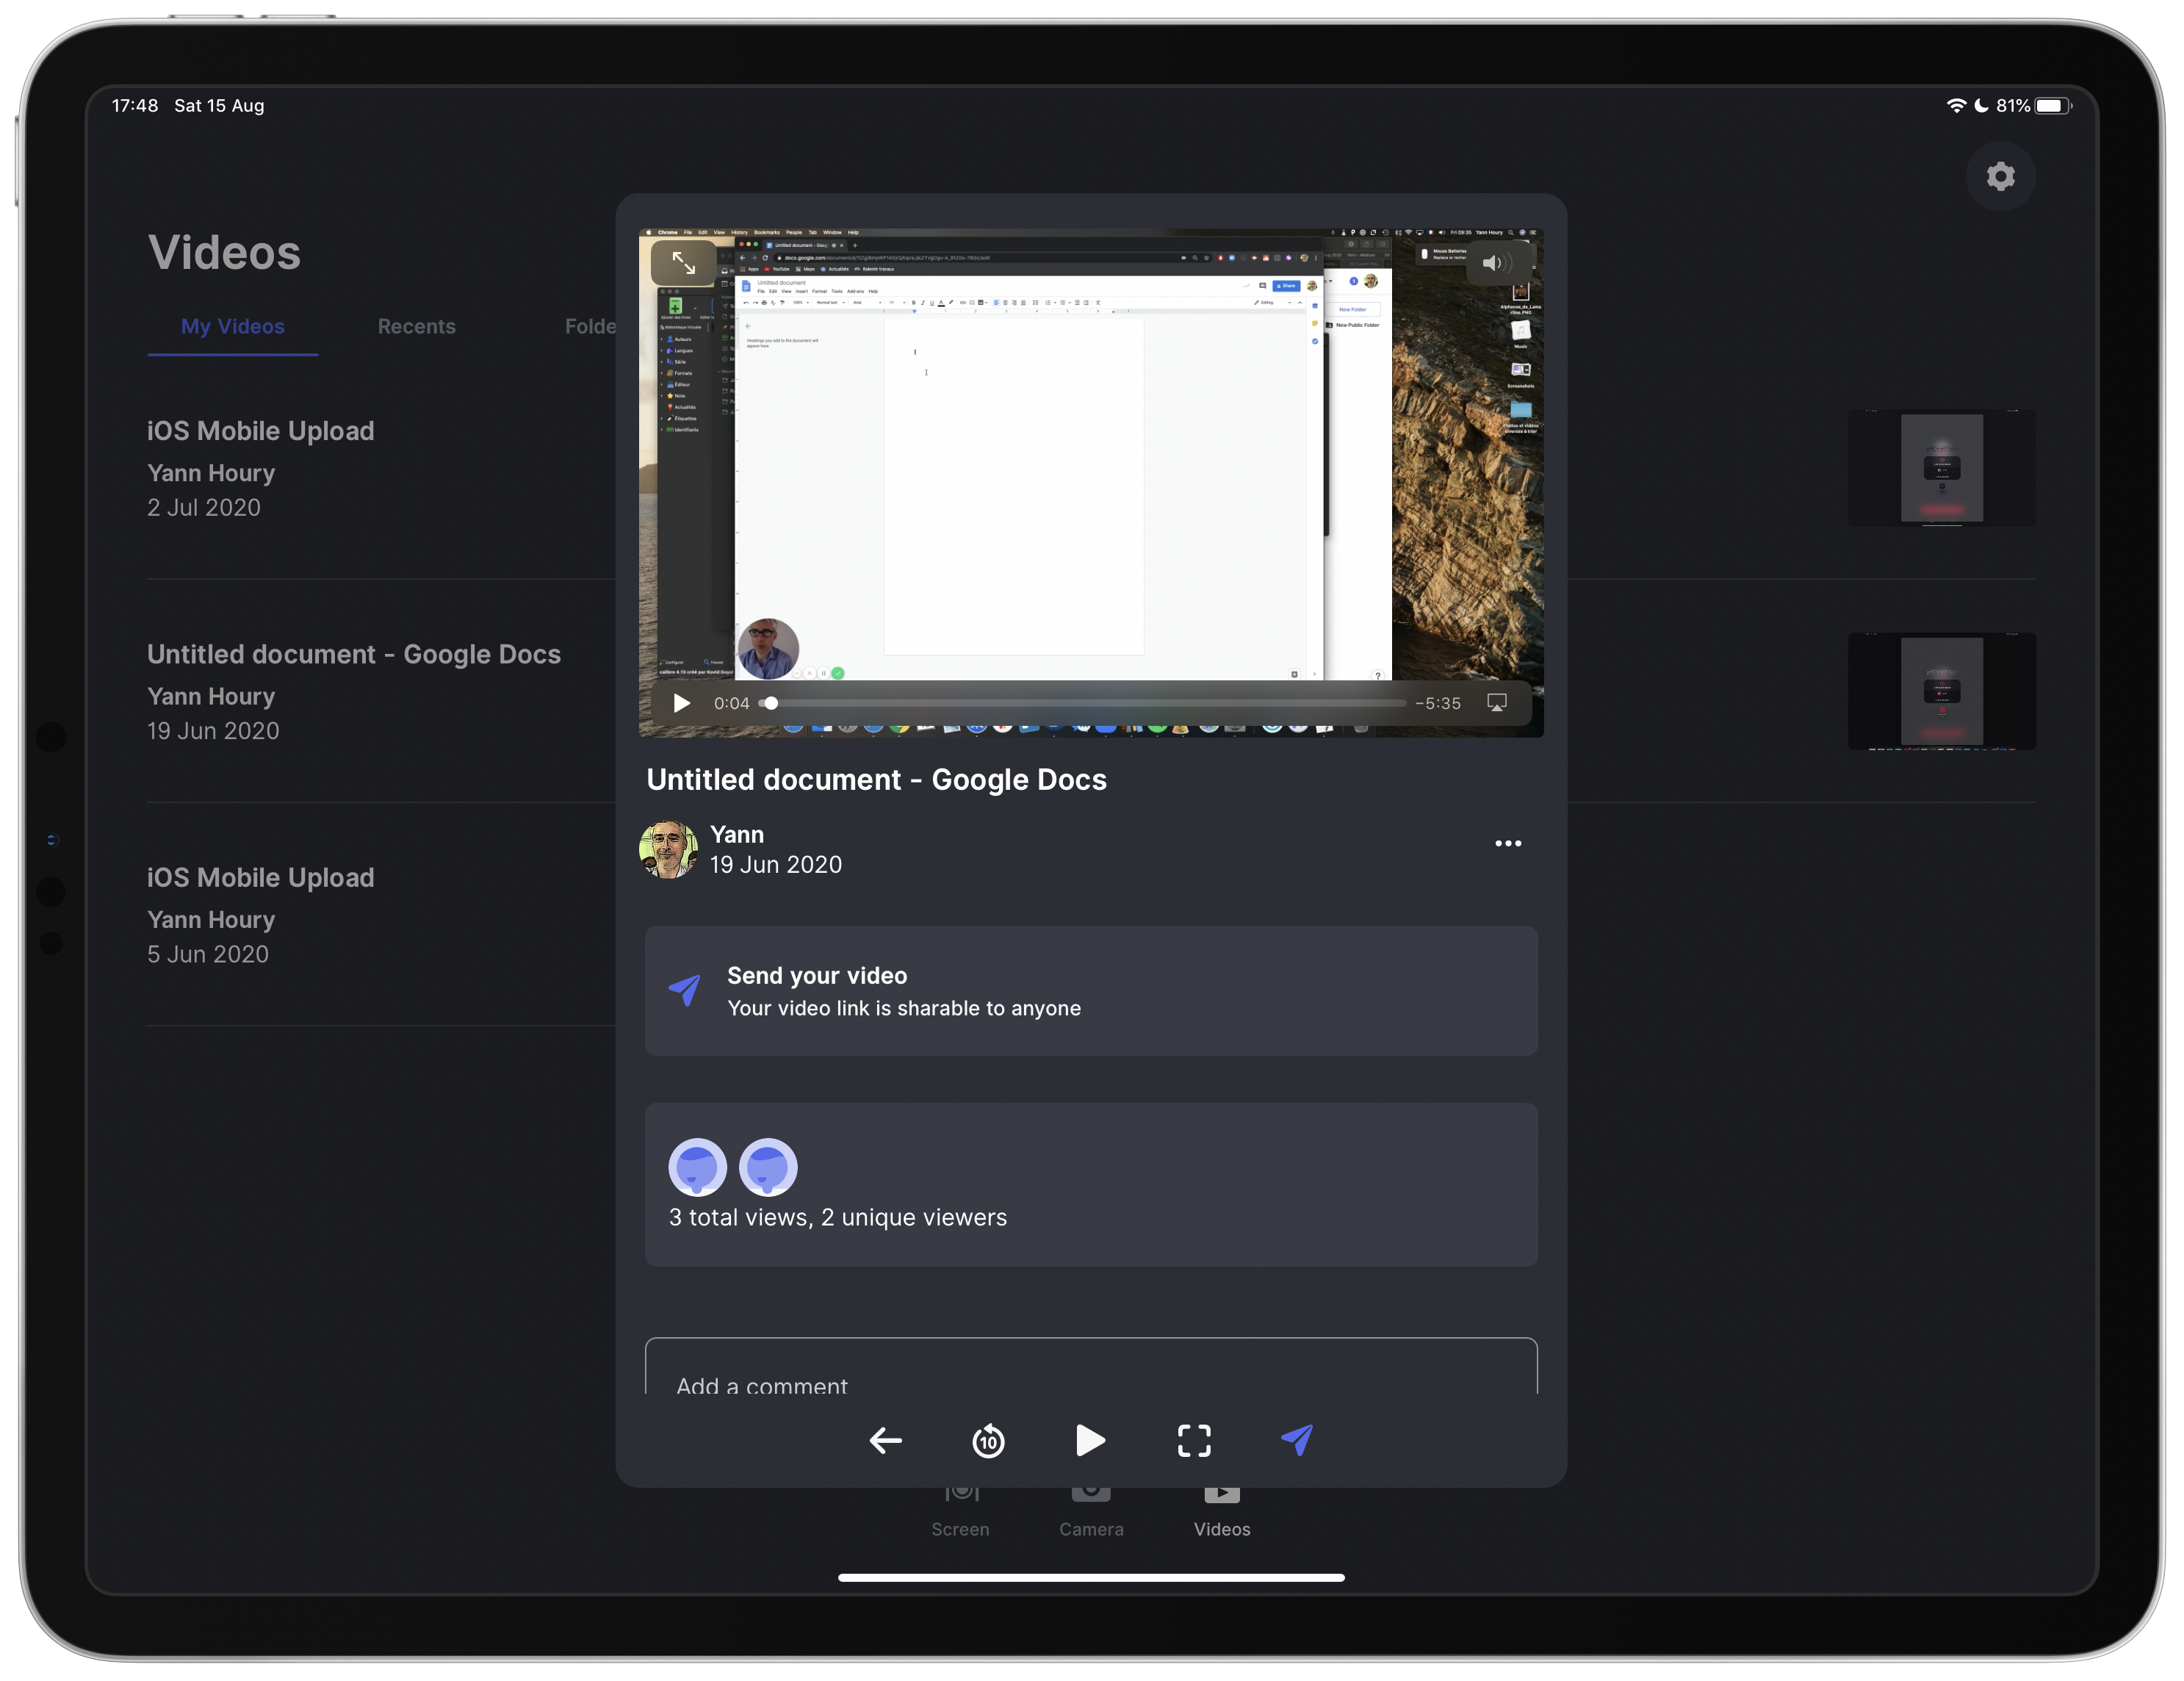Click the second viewer avatar
Screen dimensions: 2184x1681
pos(768,1167)
